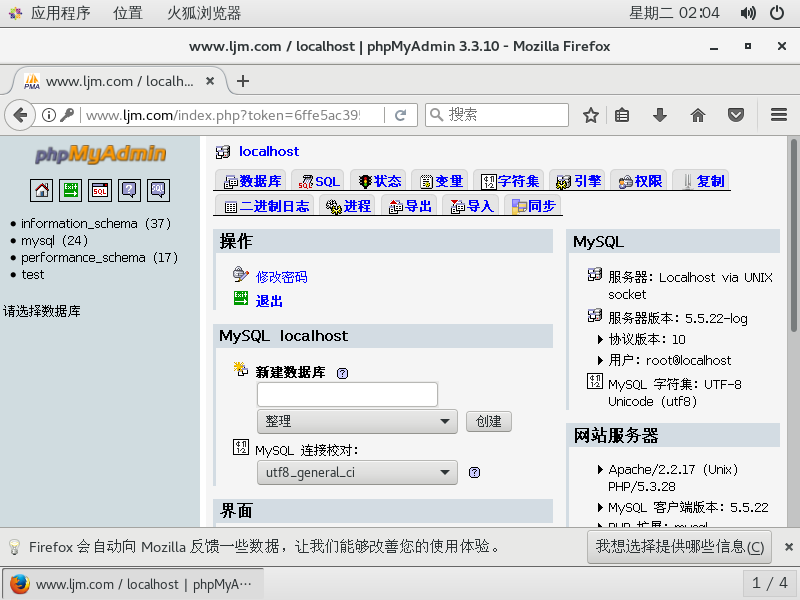The width and height of the screenshot is (800, 600).
Task: Open the SQL query window icon in sidebar
Action: click(x=100, y=190)
